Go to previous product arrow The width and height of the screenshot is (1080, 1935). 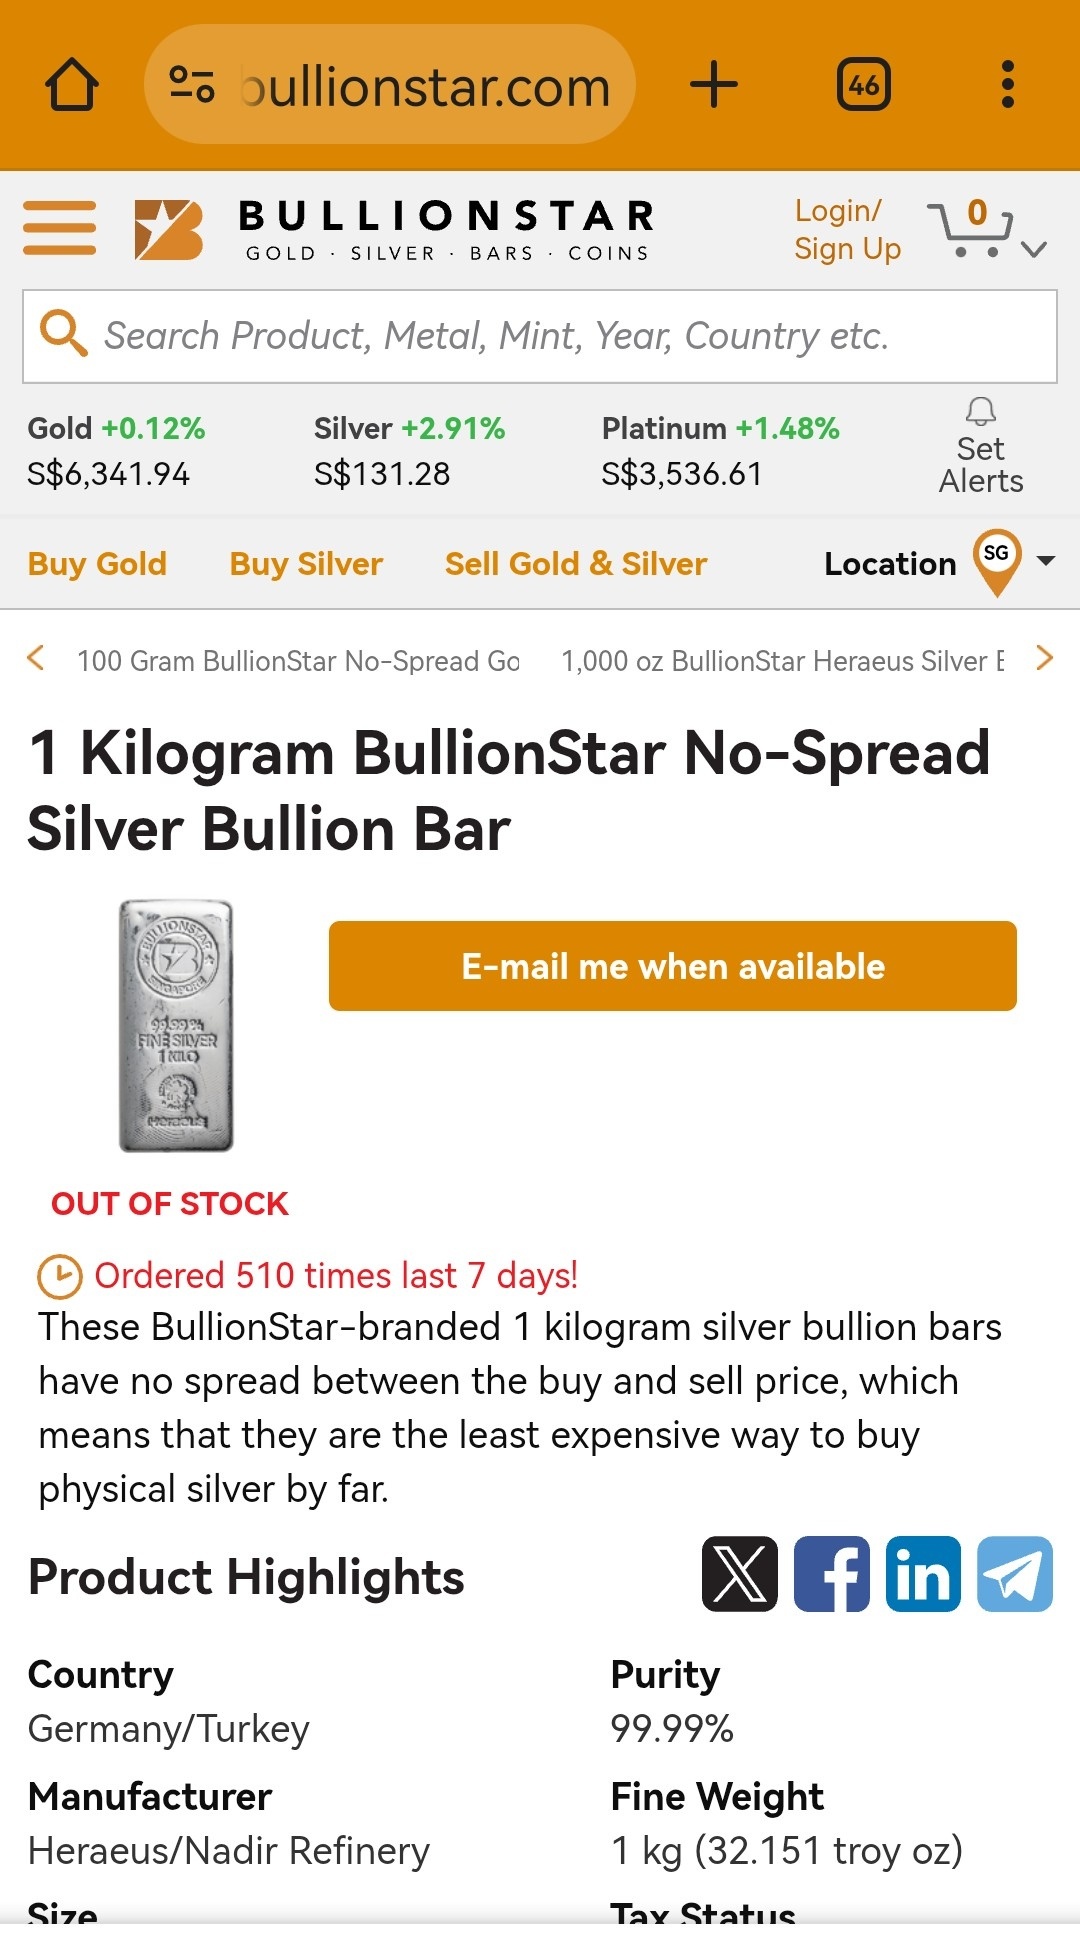pos(36,658)
